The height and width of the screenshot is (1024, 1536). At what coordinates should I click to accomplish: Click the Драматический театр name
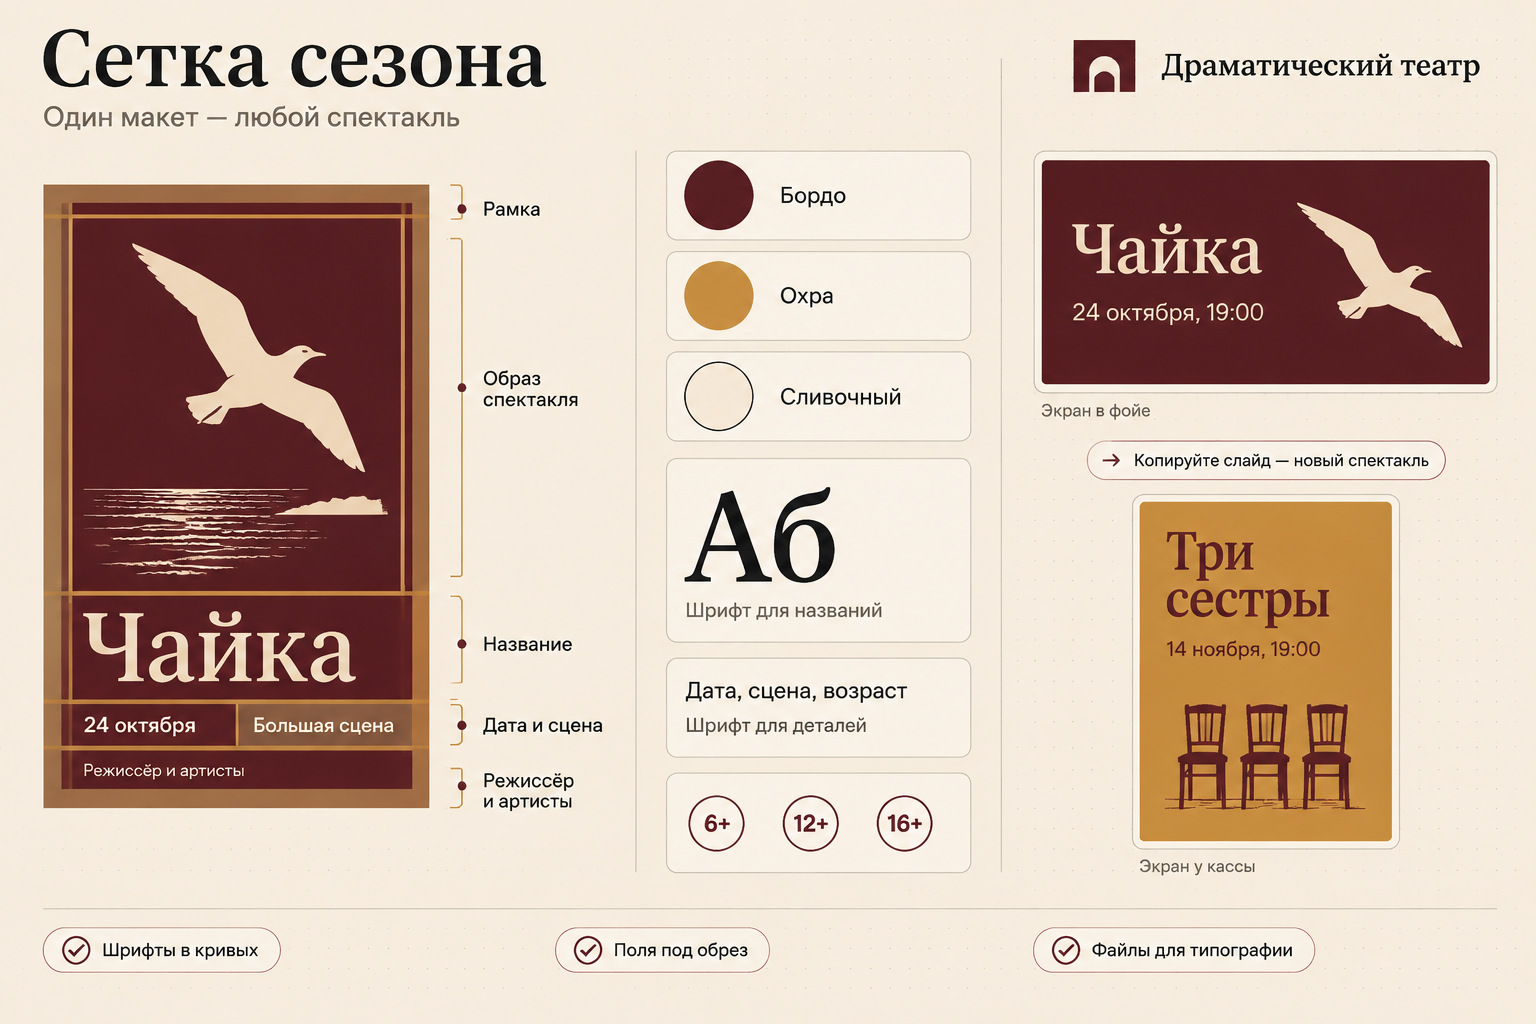1320,65
